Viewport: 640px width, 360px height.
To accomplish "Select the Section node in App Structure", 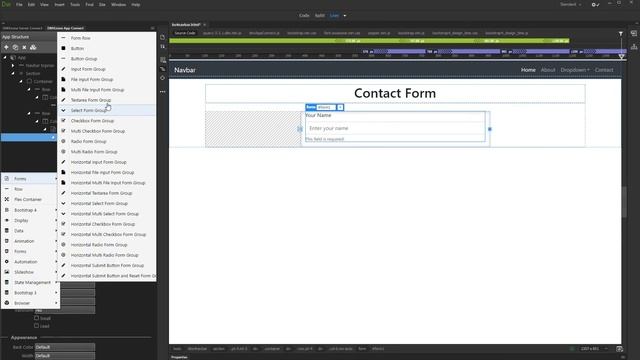I will click(x=33, y=73).
